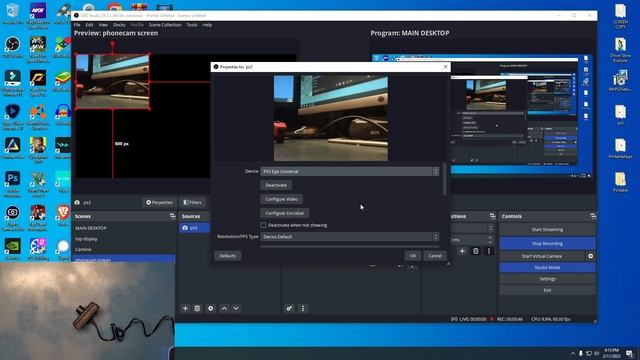Click Configure Video button
This screenshot has width=640, height=360.
282,199
